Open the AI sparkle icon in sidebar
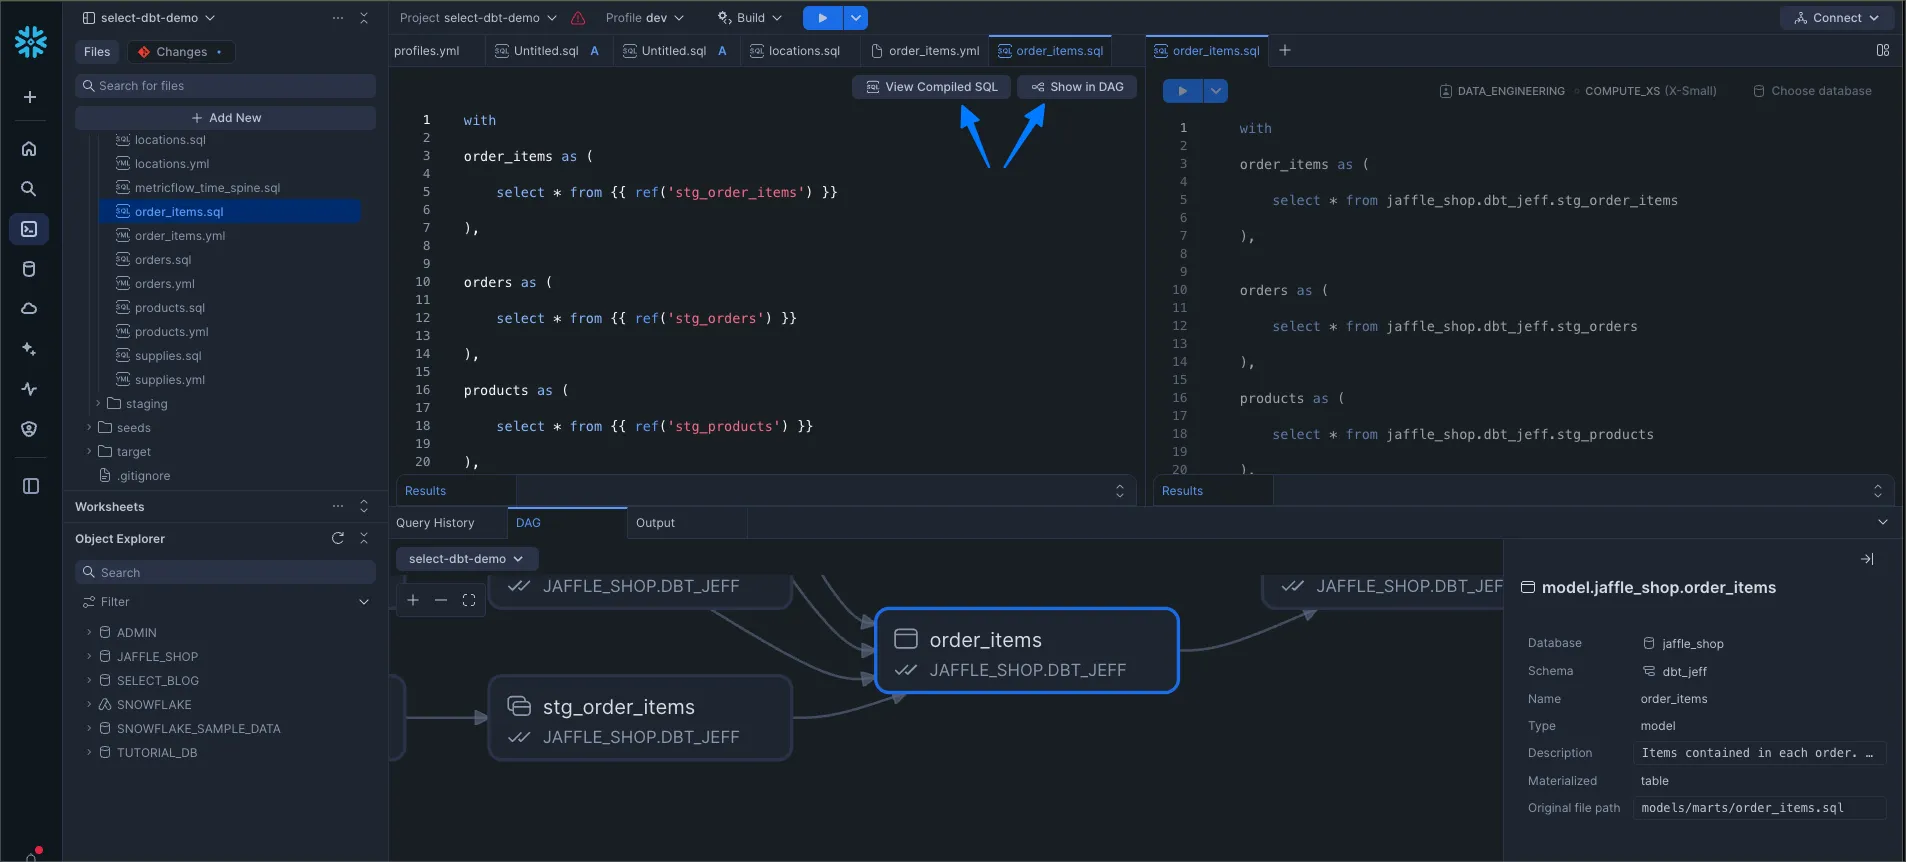 coord(29,349)
